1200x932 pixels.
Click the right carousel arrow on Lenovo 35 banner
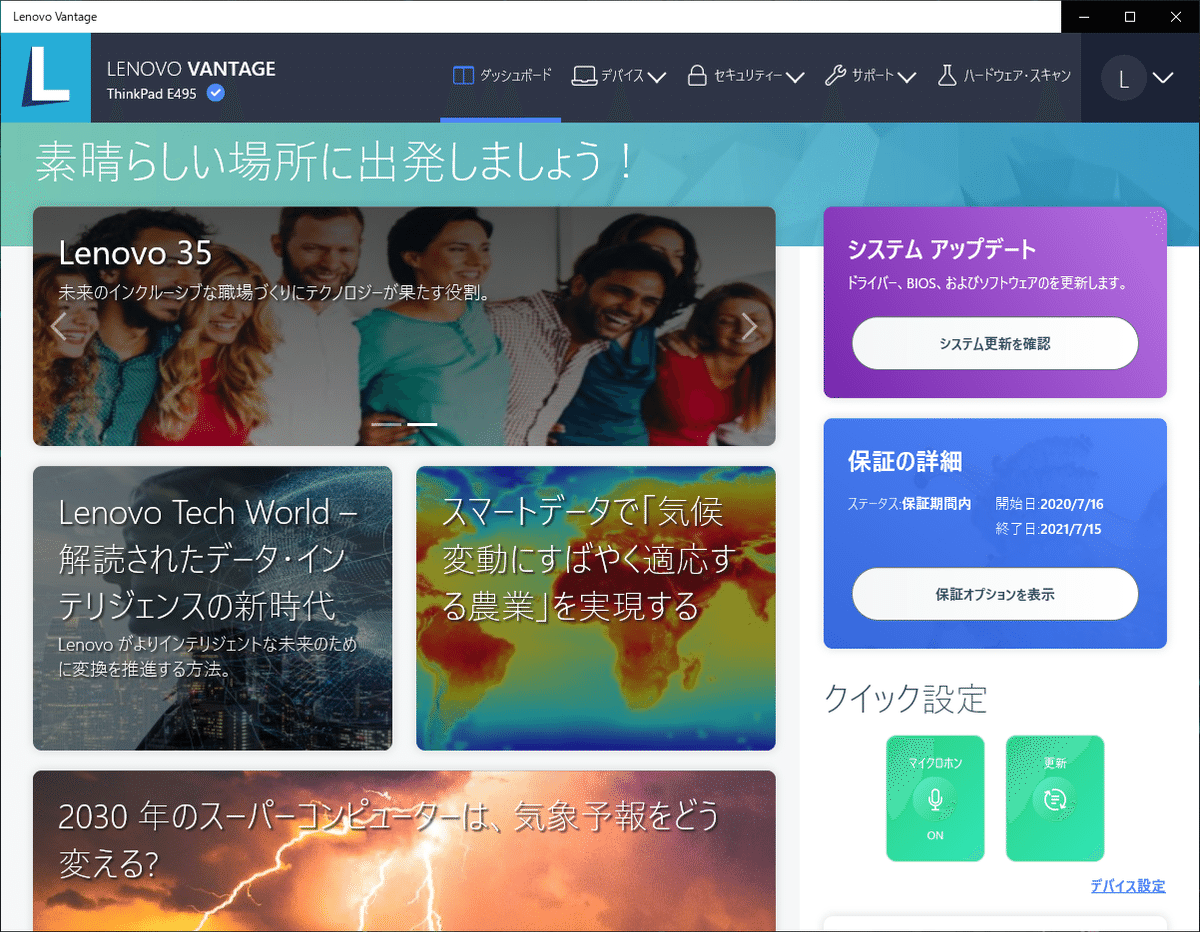(749, 325)
